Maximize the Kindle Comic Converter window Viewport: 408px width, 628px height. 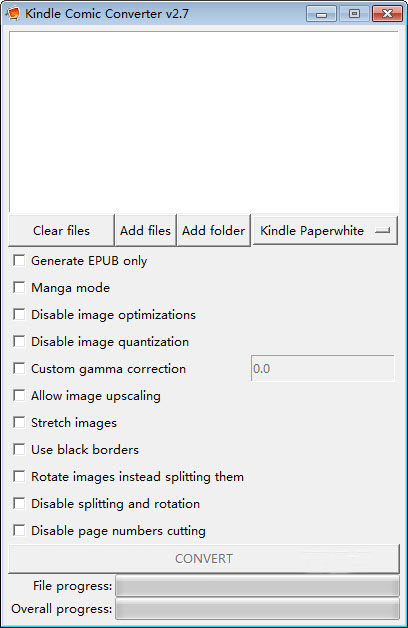(354, 14)
